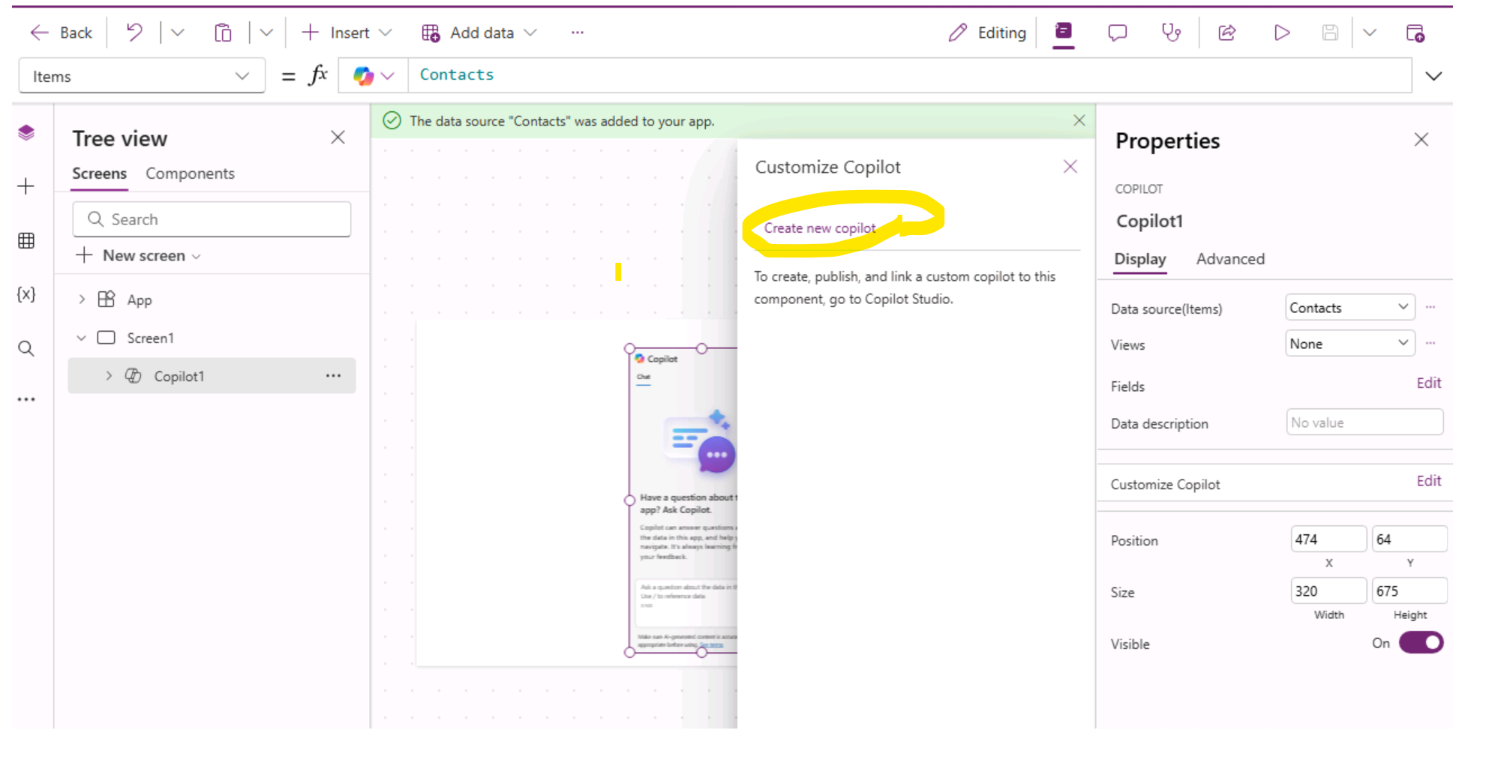Viewport: 1495px width, 759px height.
Task: Click the Undo icon in toolbar
Action: tap(134, 33)
